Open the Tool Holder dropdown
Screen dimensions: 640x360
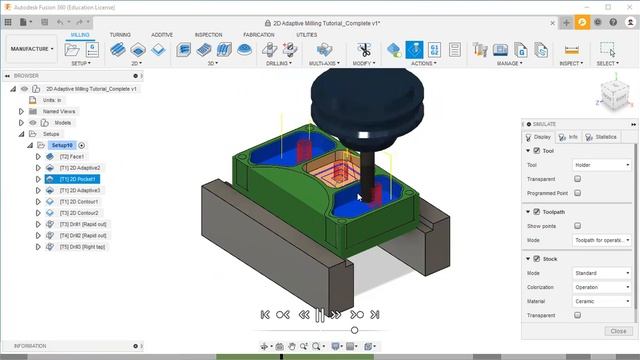(602, 165)
